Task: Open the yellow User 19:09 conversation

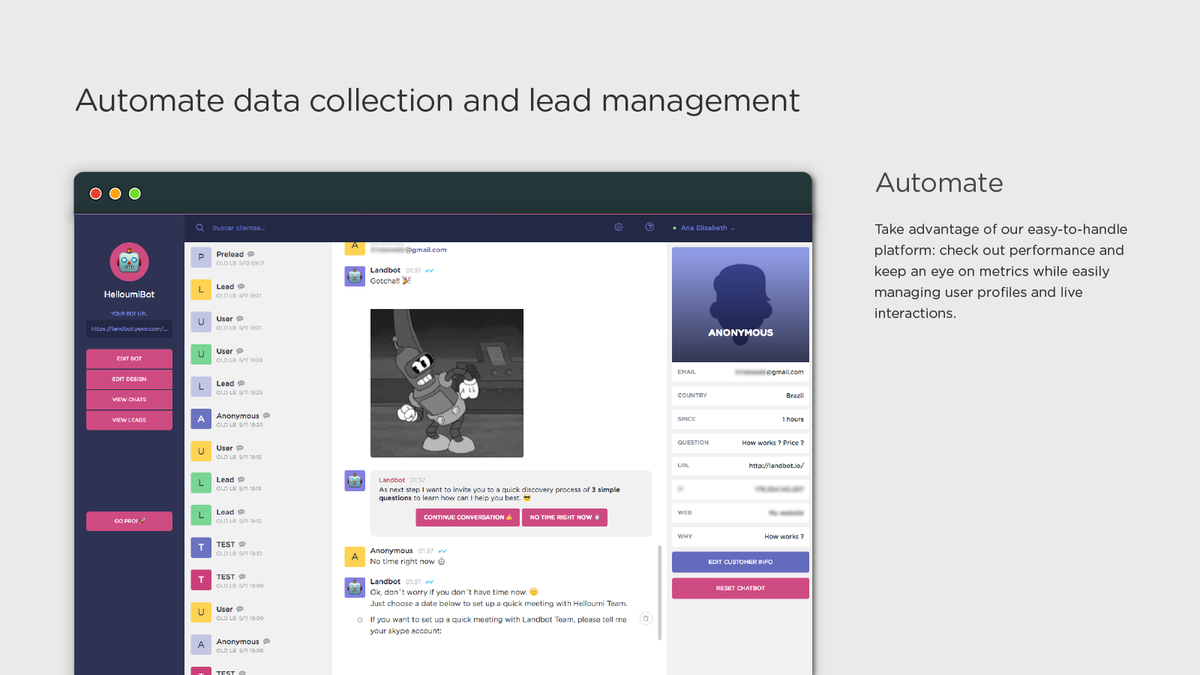Action: click(x=258, y=612)
